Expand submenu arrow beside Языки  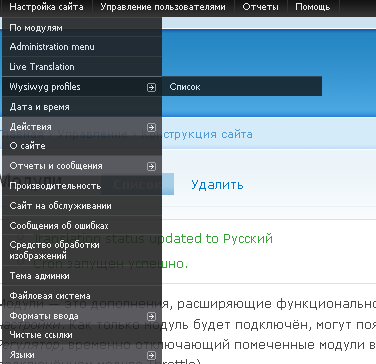(x=151, y=355)
